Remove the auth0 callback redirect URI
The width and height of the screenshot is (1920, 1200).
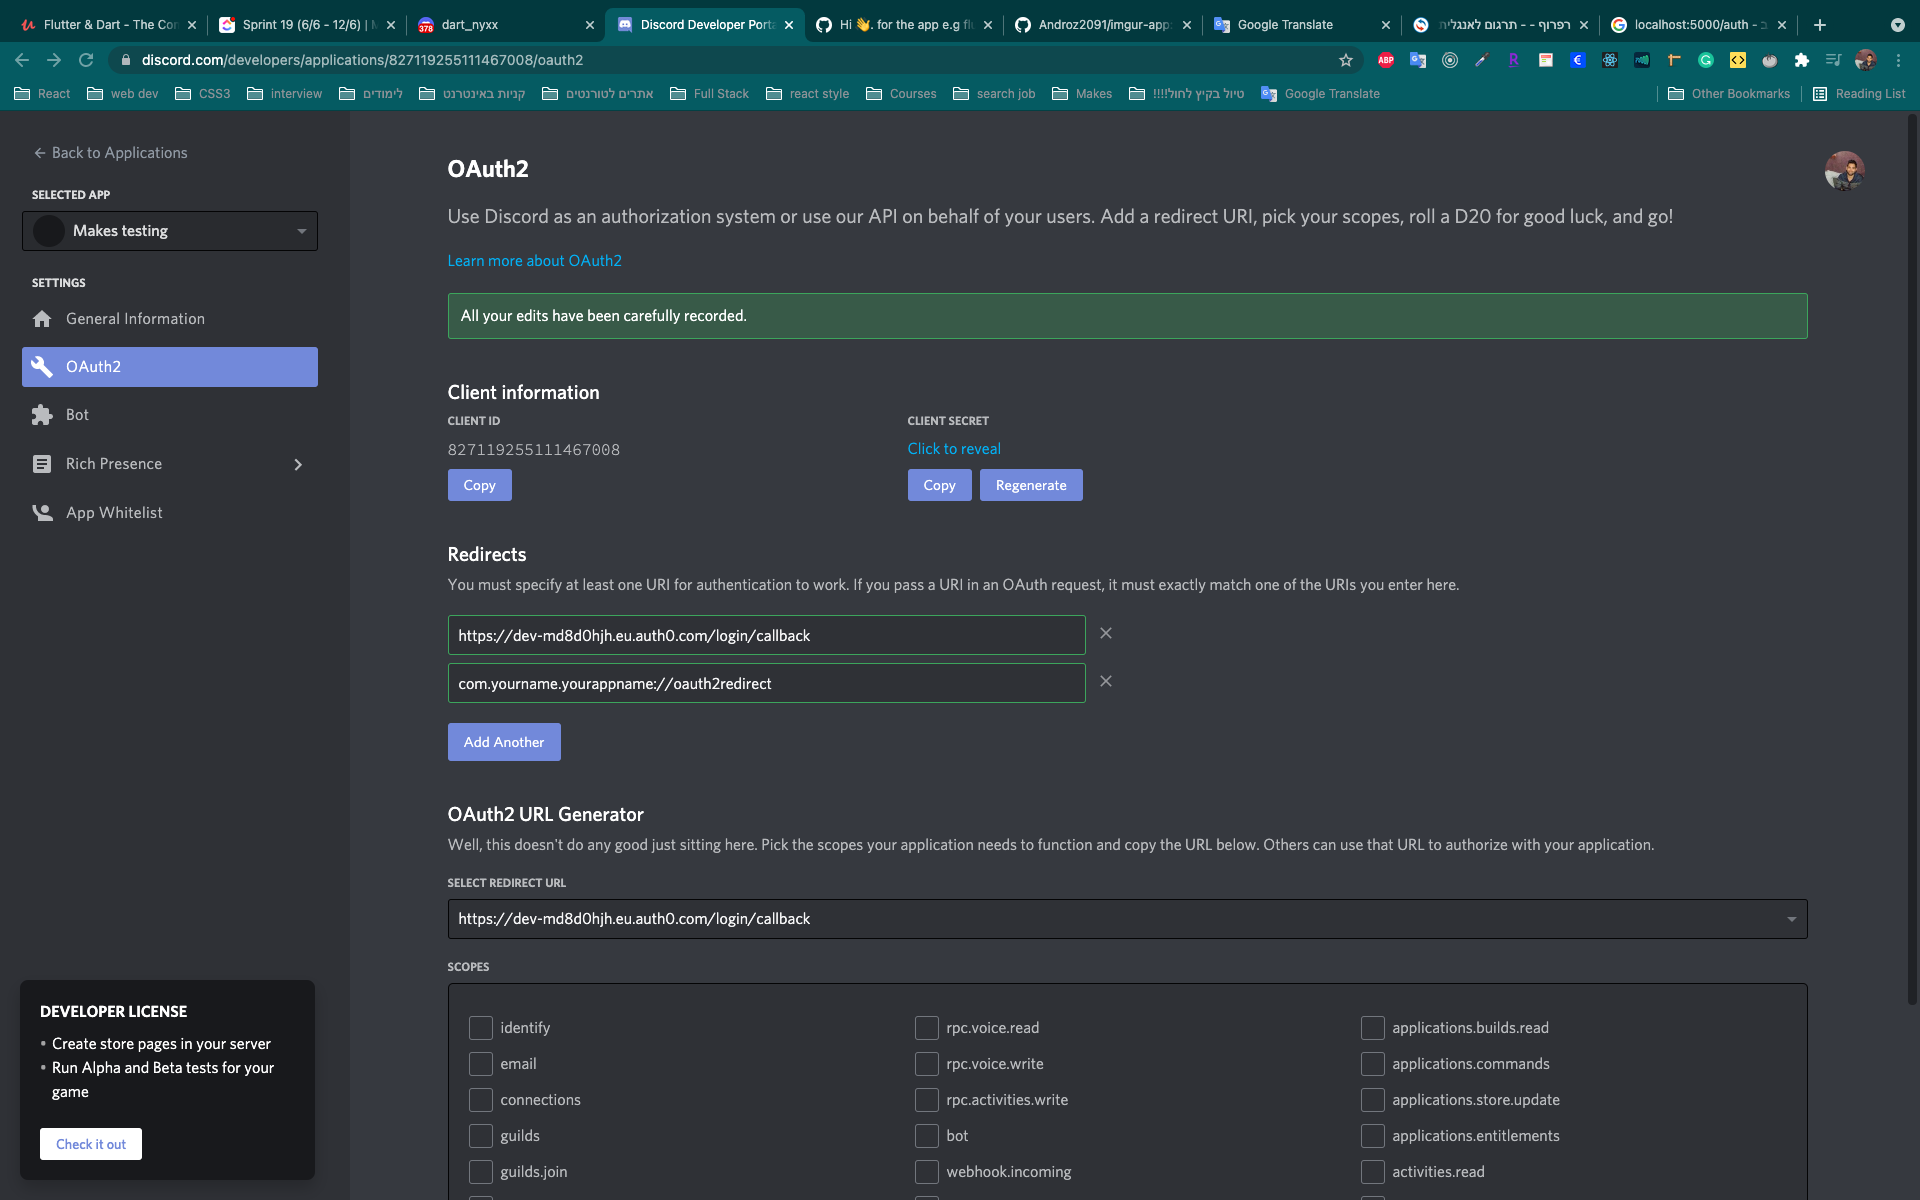(1106, 633)
